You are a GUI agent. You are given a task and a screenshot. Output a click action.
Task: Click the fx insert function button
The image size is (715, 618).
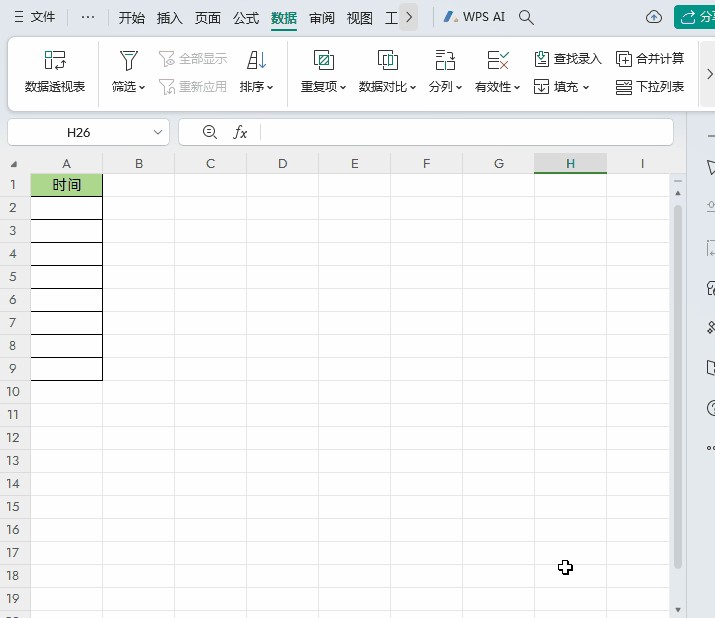[x=240, y=132]
